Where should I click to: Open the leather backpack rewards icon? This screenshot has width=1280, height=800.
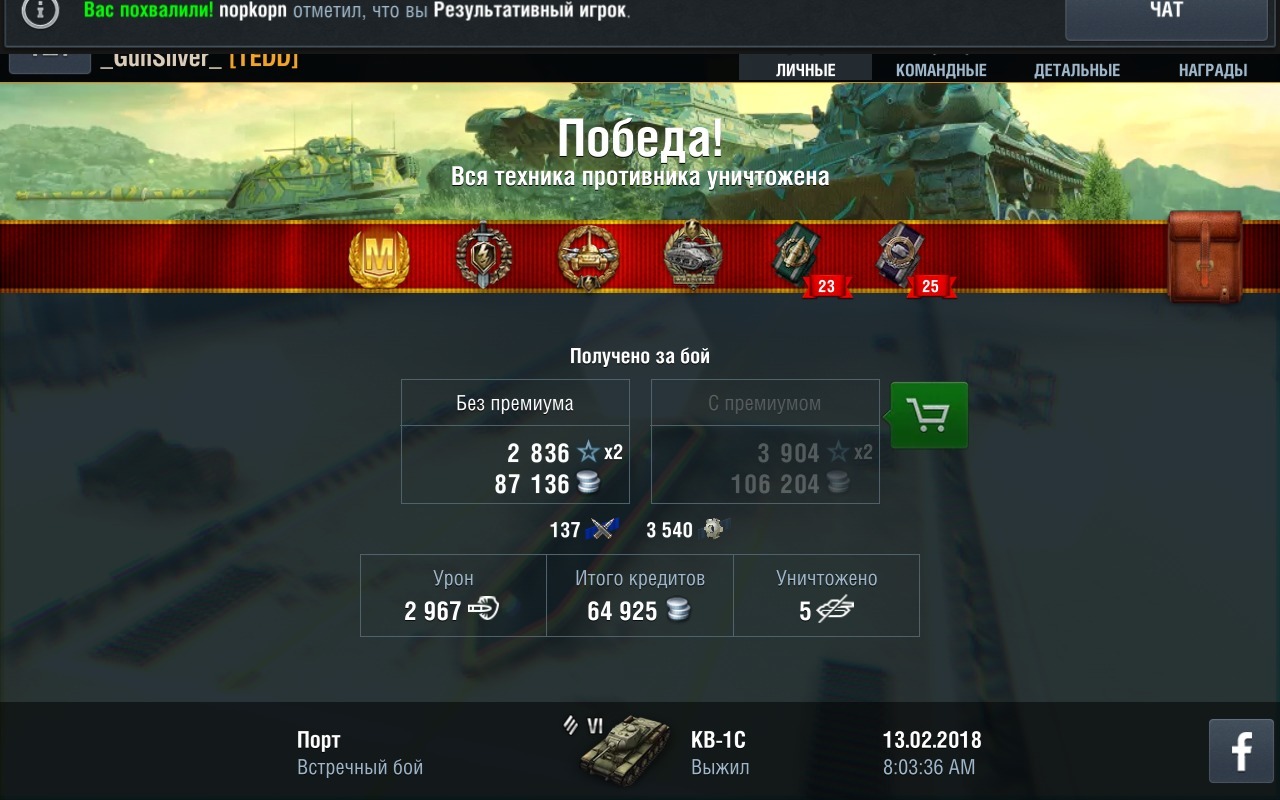pyautogui.click(x=1205, y=256)
